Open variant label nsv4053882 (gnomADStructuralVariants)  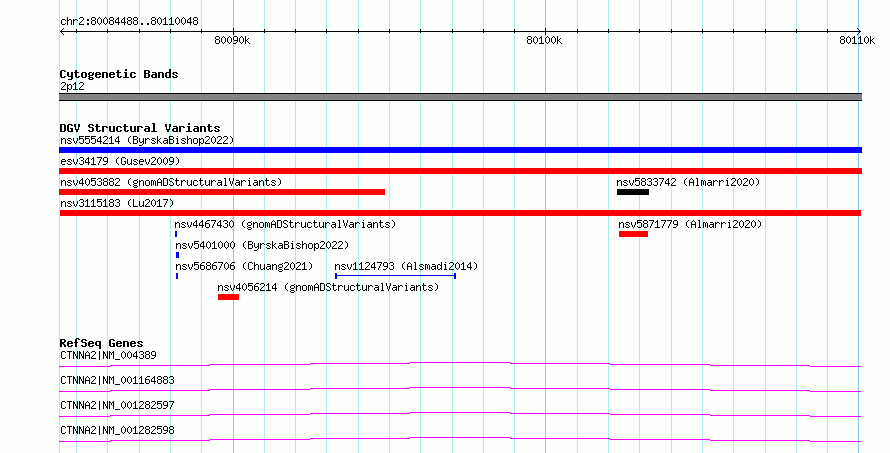point(171,182)
